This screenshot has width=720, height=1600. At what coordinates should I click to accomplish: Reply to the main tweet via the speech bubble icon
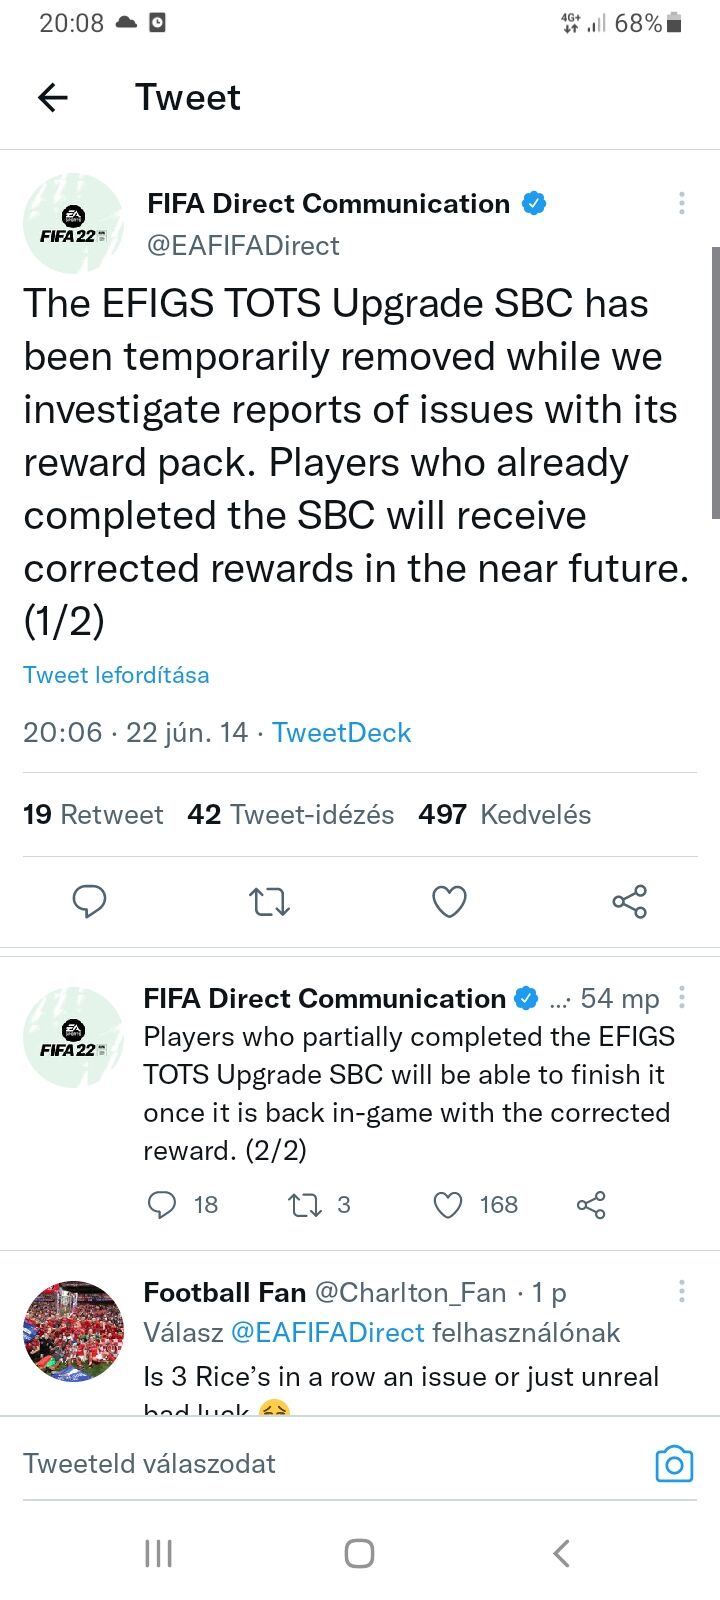(x=90, y=901)
